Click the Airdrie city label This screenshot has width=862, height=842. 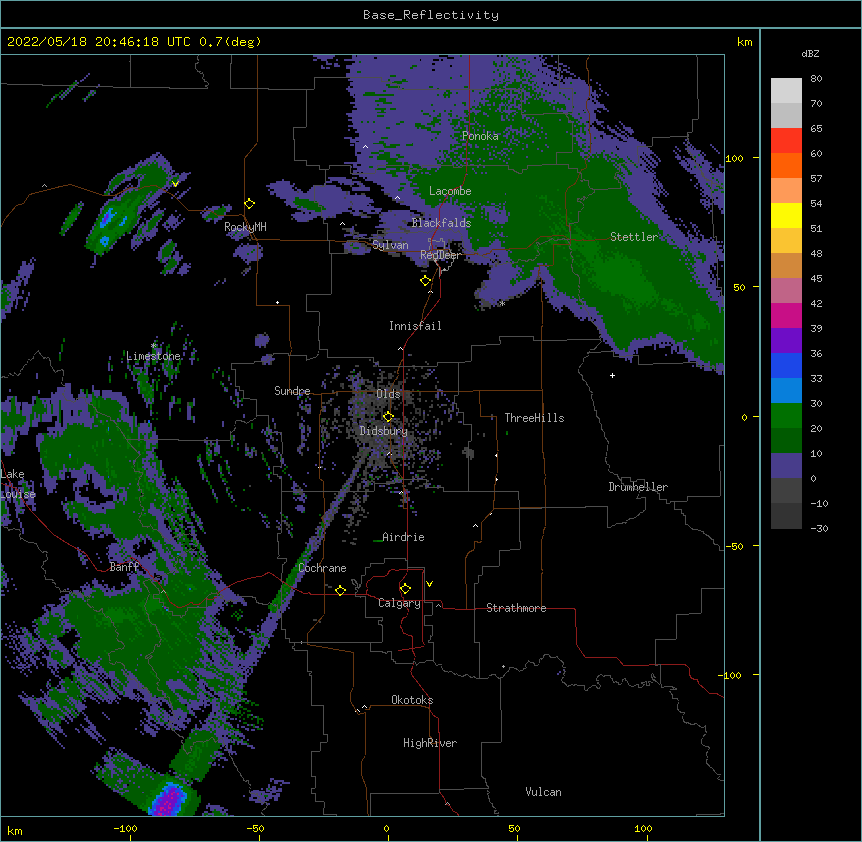point(404,537)
